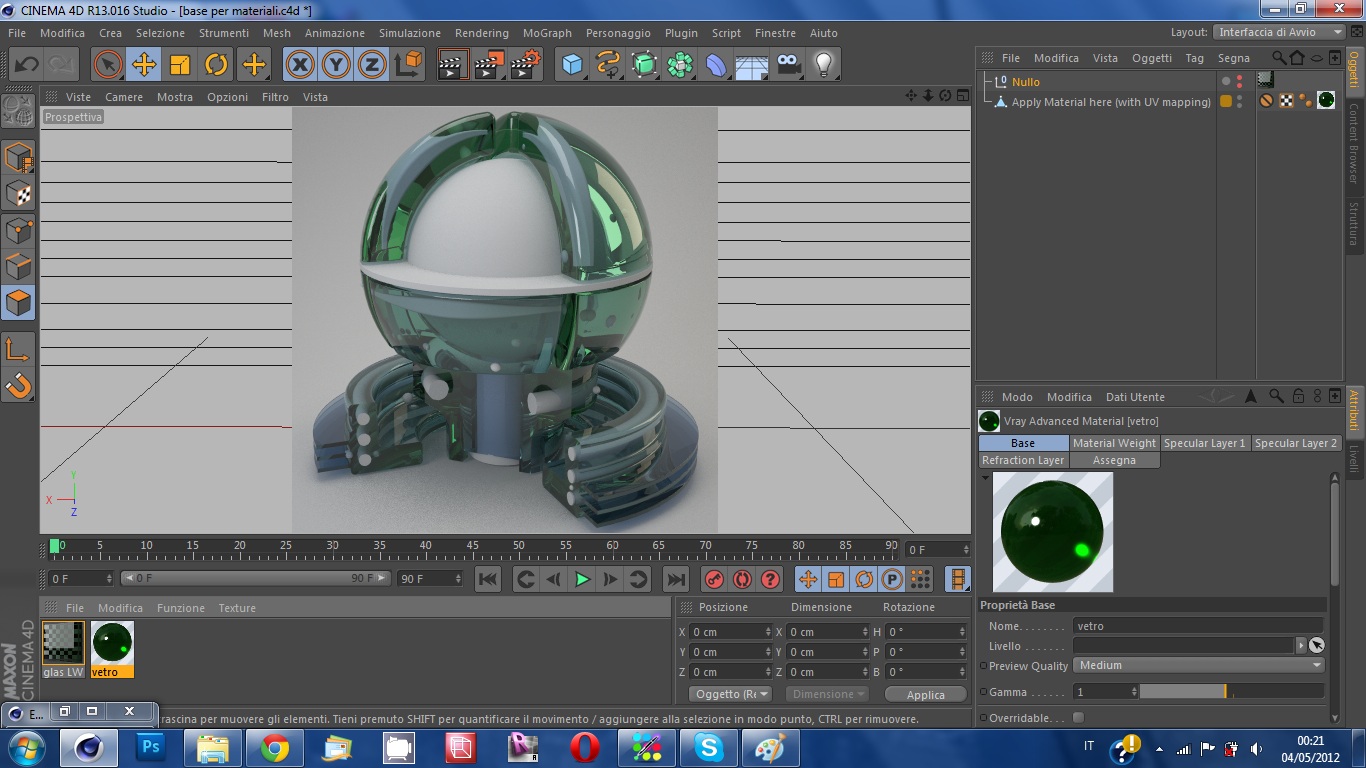The image size is (1366, 768).
Task: Open the MoGraph menu
Action: [547, 33]
